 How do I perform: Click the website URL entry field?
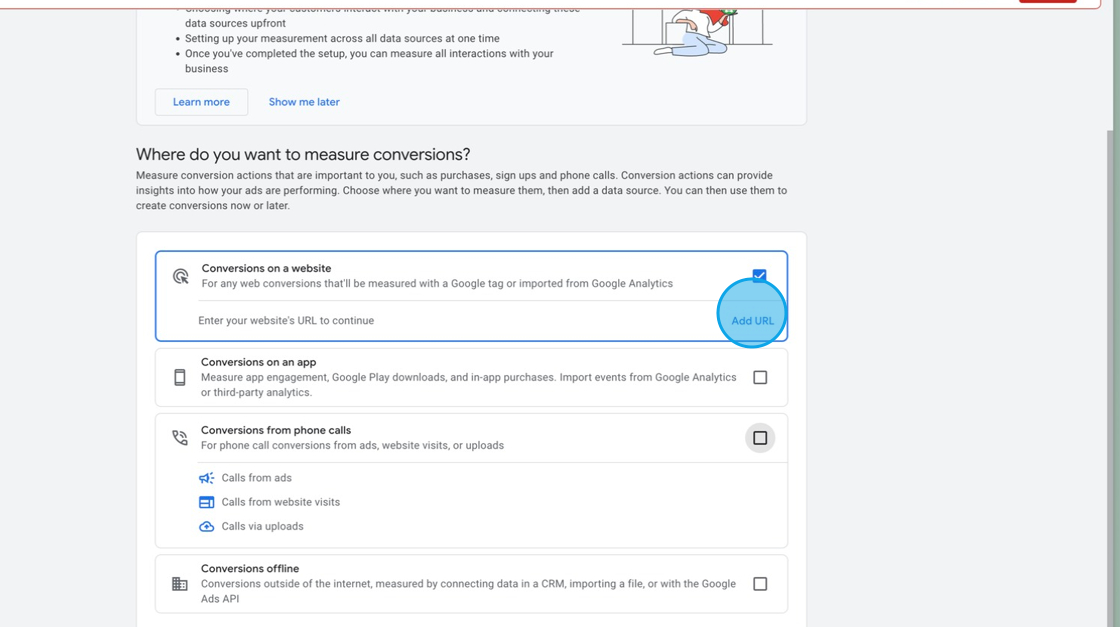coord(400,319)
